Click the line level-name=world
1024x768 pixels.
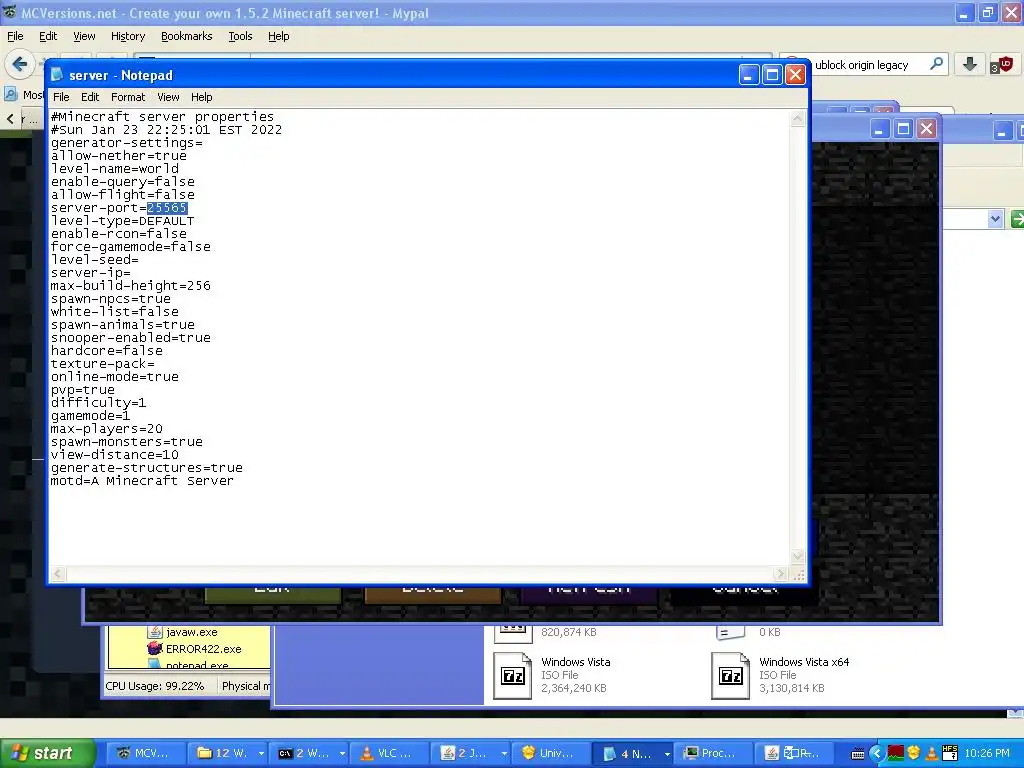(115, 168)
